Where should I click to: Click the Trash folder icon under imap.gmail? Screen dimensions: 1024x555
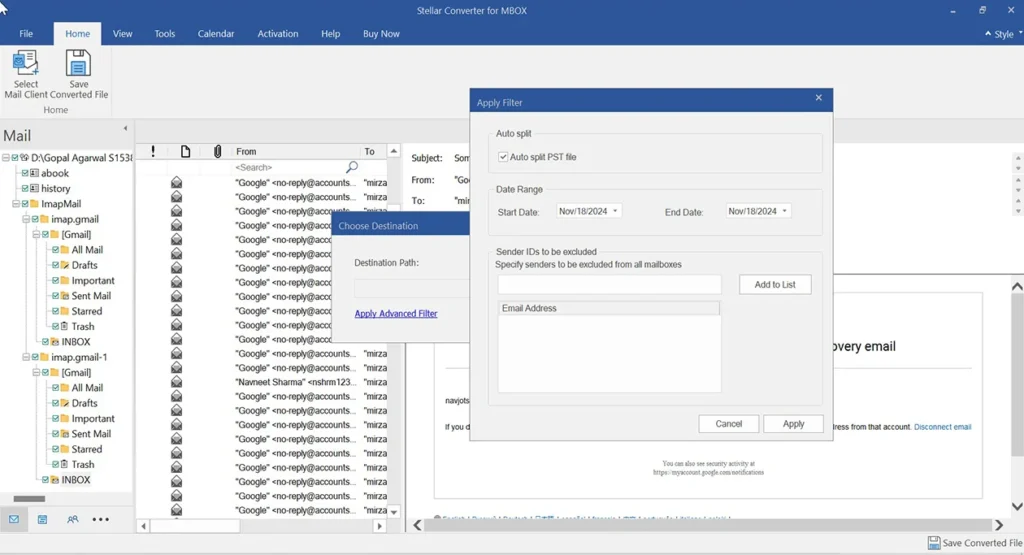tap(65, 326)
